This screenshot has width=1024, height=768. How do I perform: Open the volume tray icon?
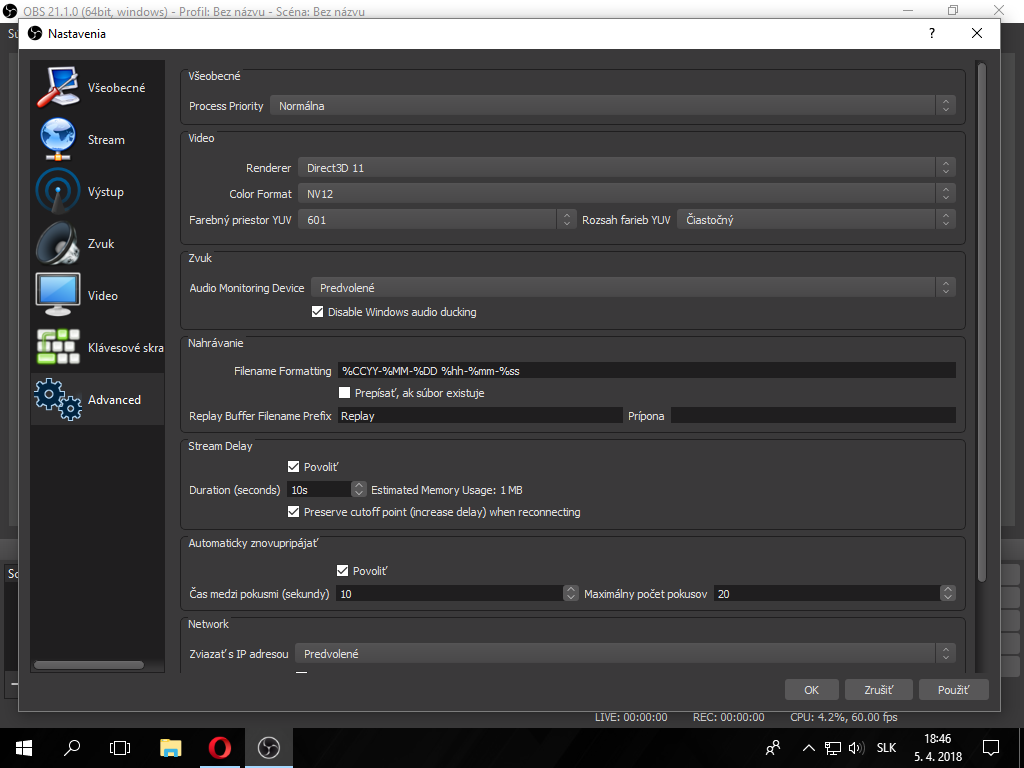(x=856, y=748)
